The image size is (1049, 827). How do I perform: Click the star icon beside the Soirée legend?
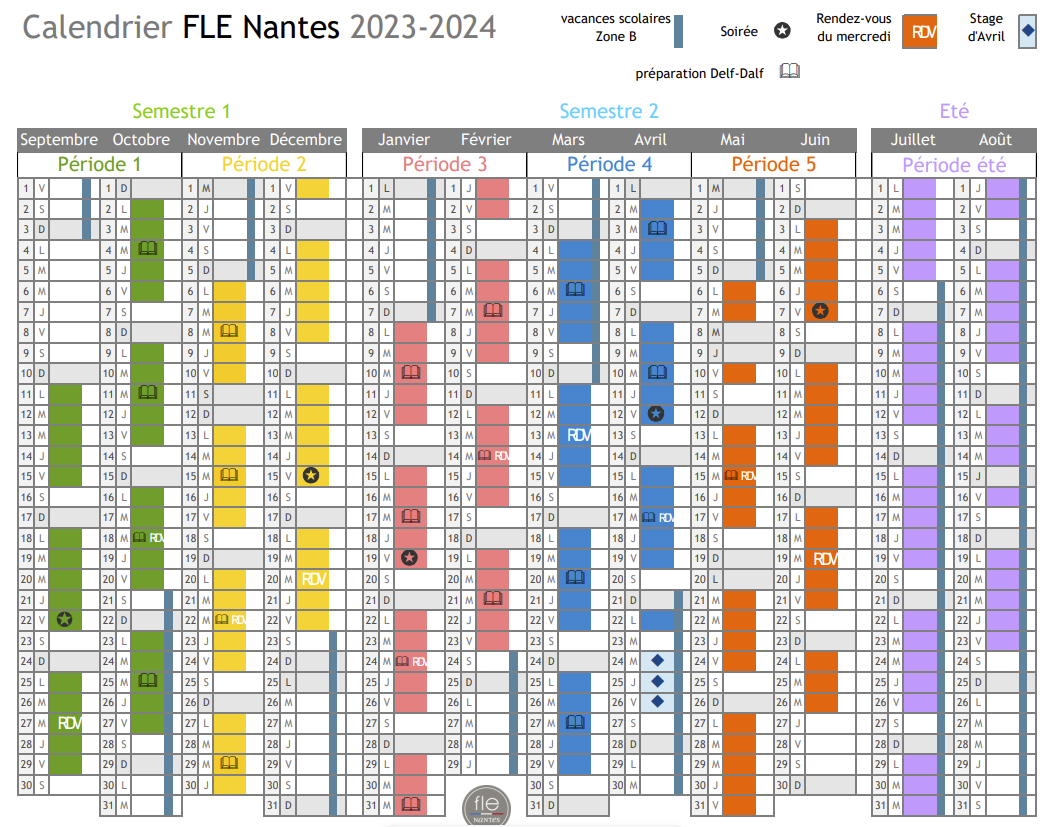[782, 31]
